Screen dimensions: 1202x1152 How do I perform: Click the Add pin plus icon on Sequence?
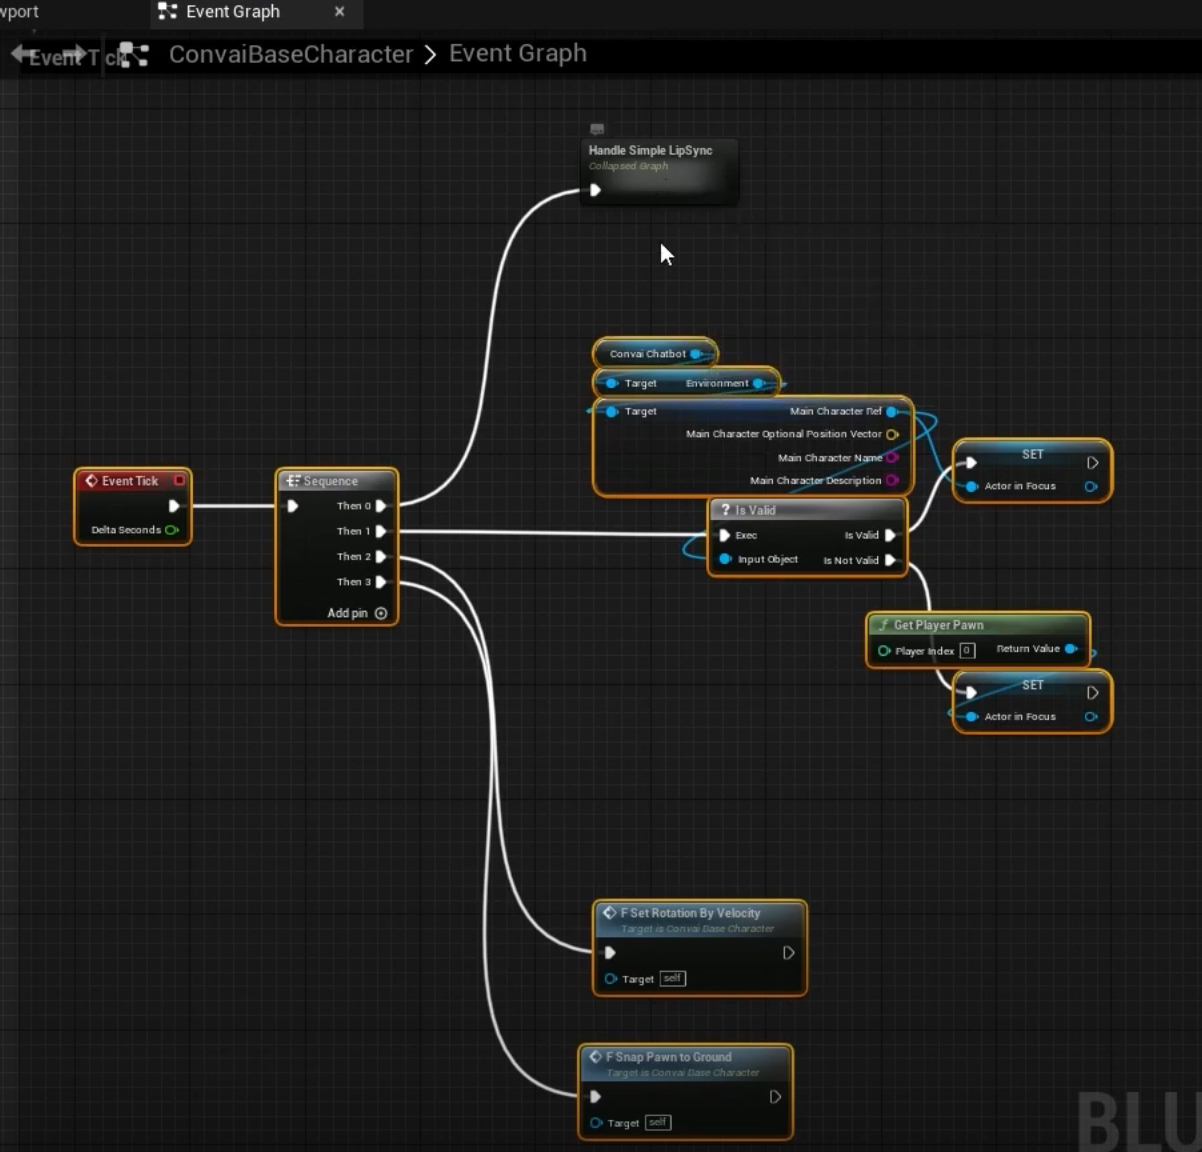[381, 613]
